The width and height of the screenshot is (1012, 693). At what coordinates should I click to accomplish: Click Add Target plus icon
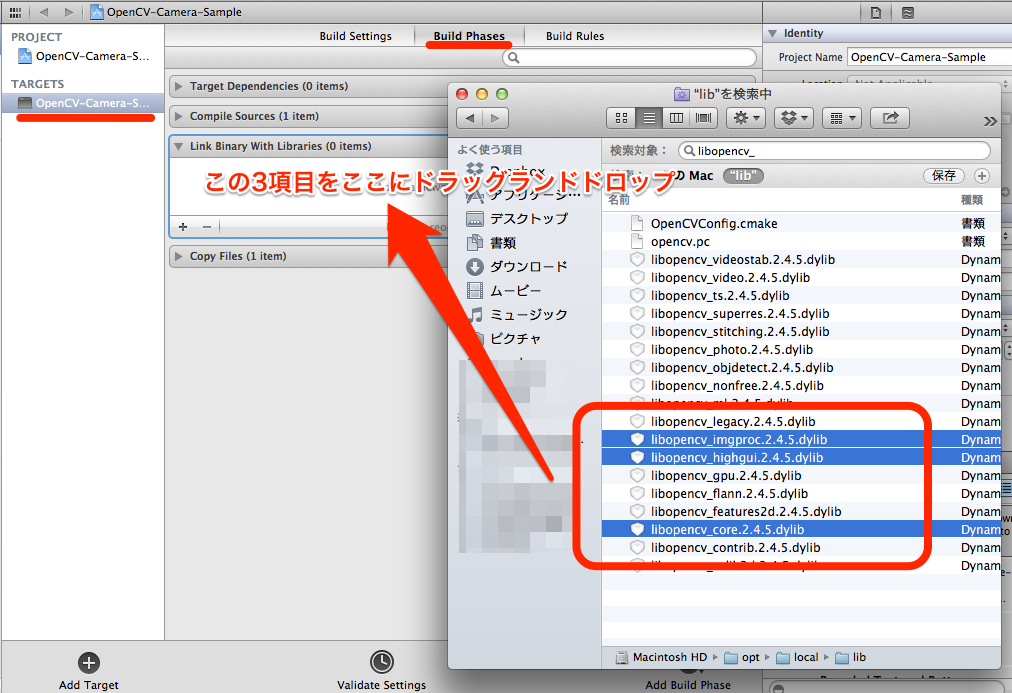click(x=88, y=663)
